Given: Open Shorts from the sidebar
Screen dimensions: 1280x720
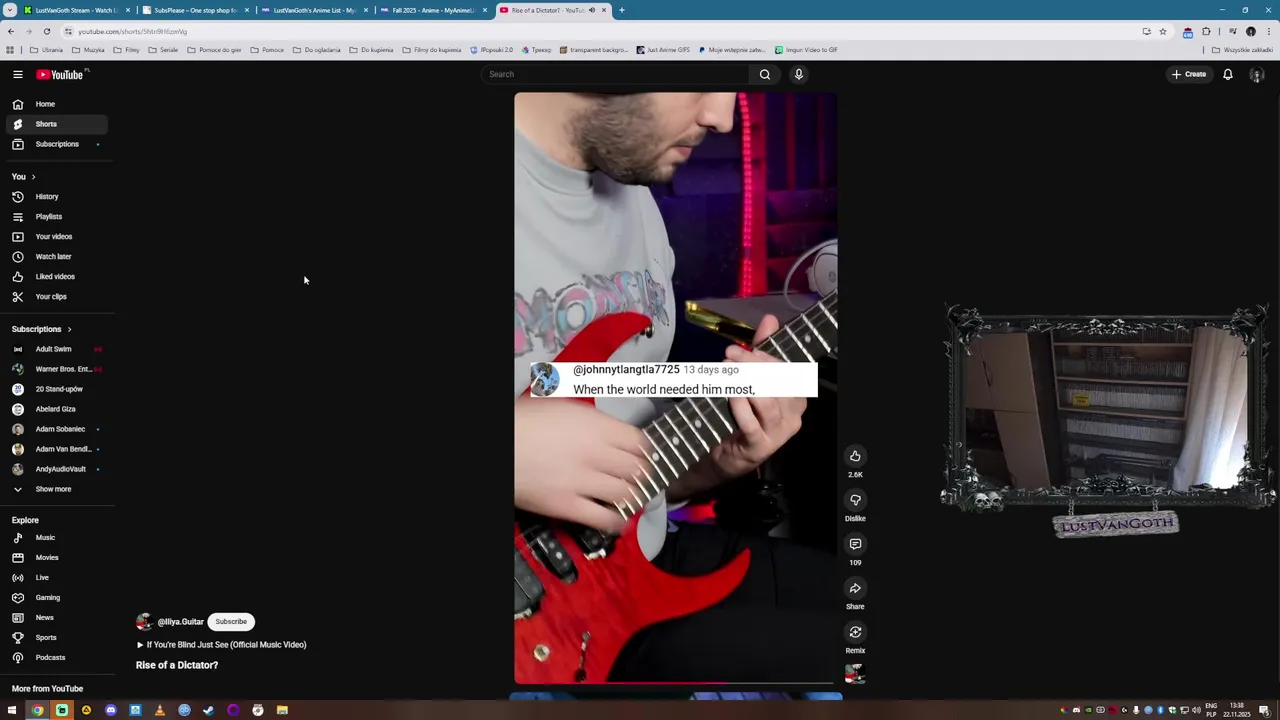Looking at the screenshot, I should pyautogui.click(x=56, y=124).
